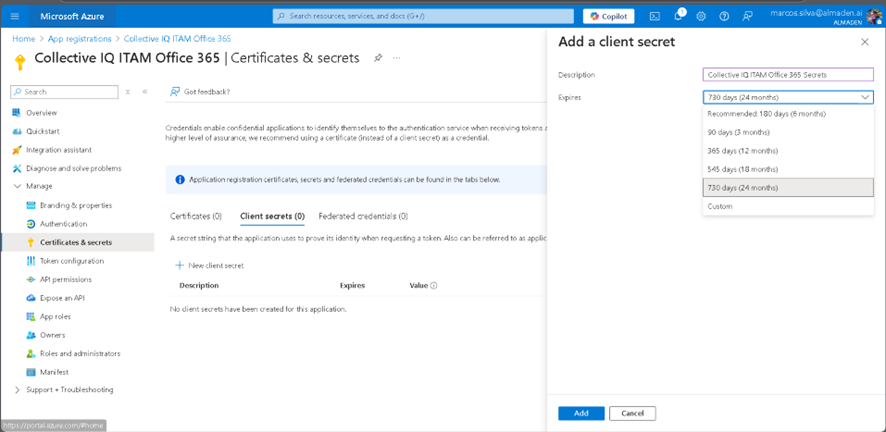Open API permissions in the sidebar
Screen dimensions: 886x432
pyautogui.click(x=65, y=279)
